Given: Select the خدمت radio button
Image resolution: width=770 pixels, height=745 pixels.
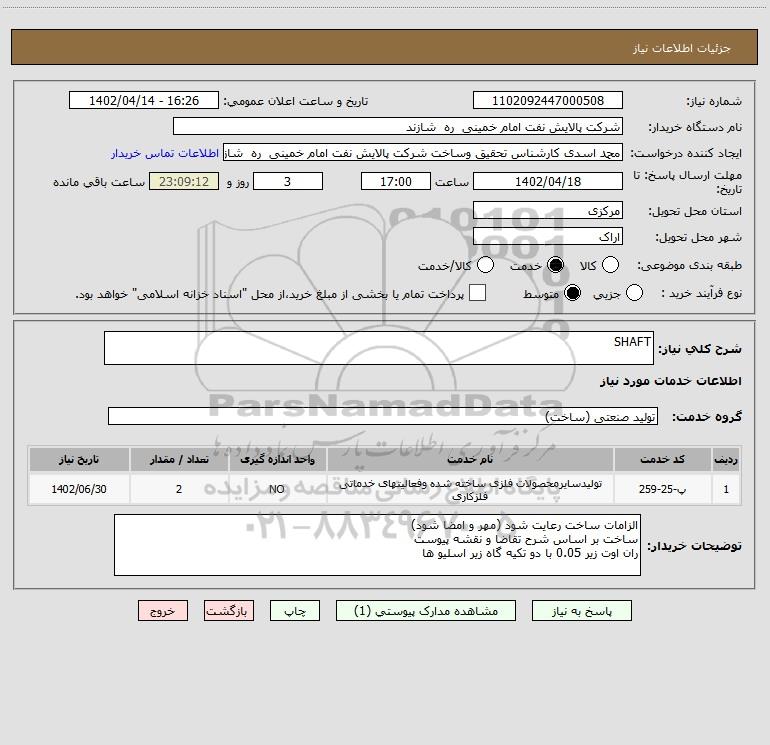Looking at the screenshot, I should 555,265.
